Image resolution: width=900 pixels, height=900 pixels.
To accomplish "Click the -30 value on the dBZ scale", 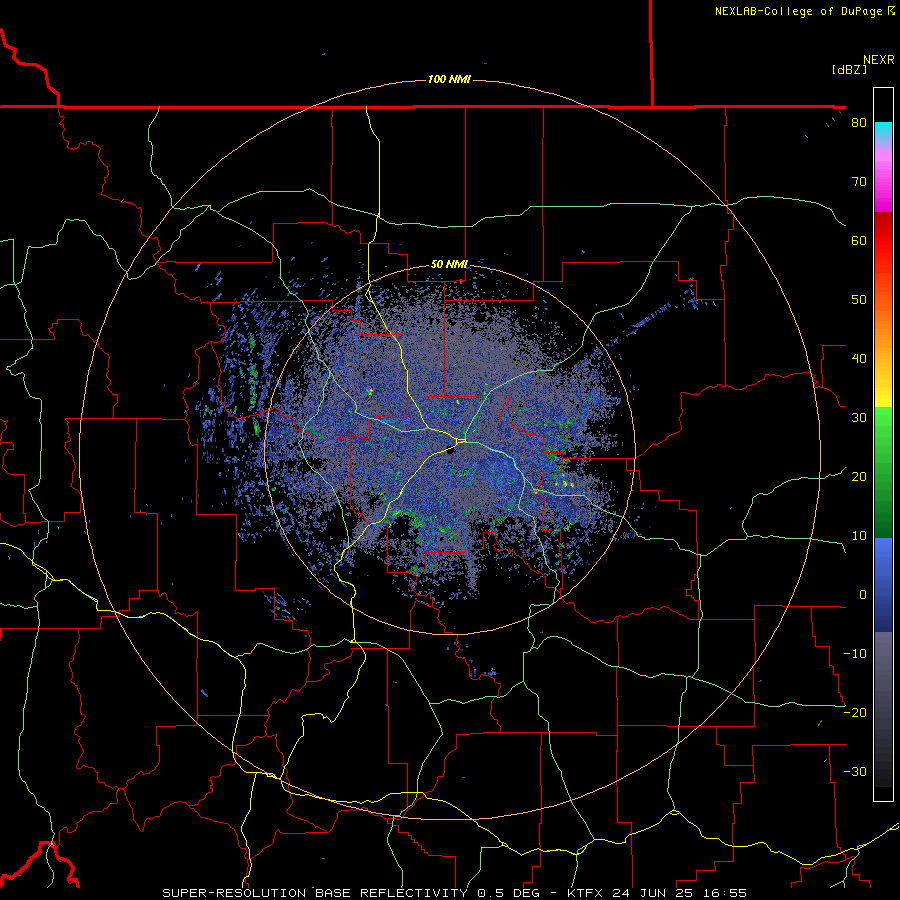I will tap(855, 772).
